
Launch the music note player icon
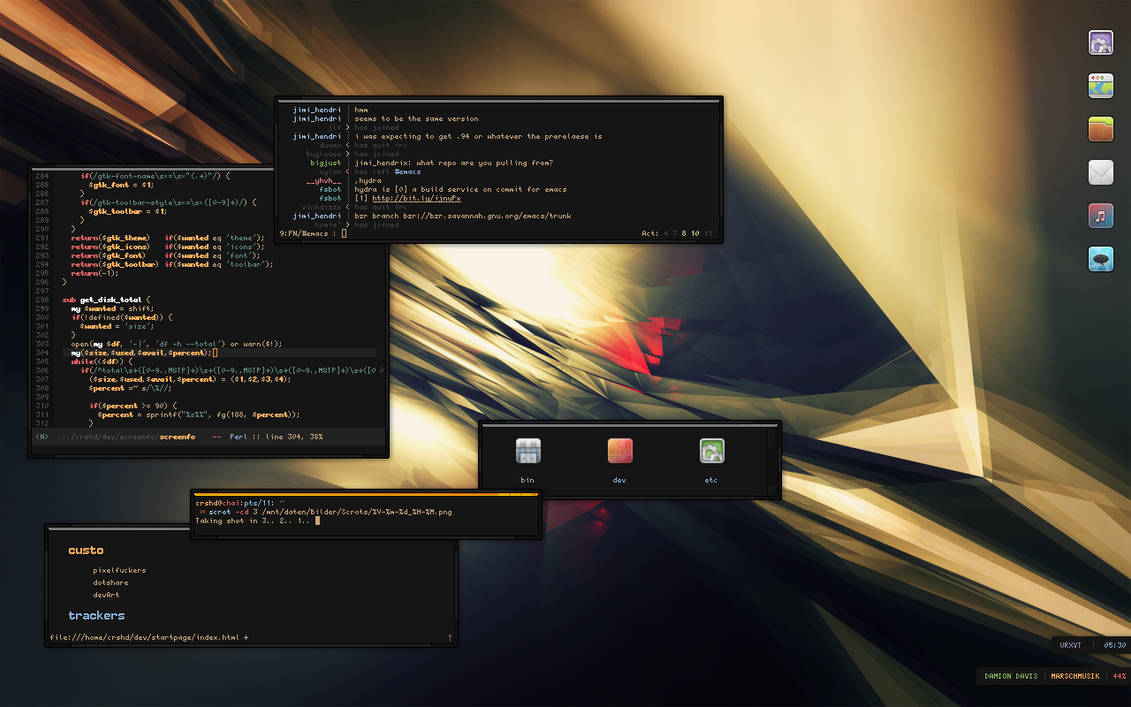coord(1101,216)
